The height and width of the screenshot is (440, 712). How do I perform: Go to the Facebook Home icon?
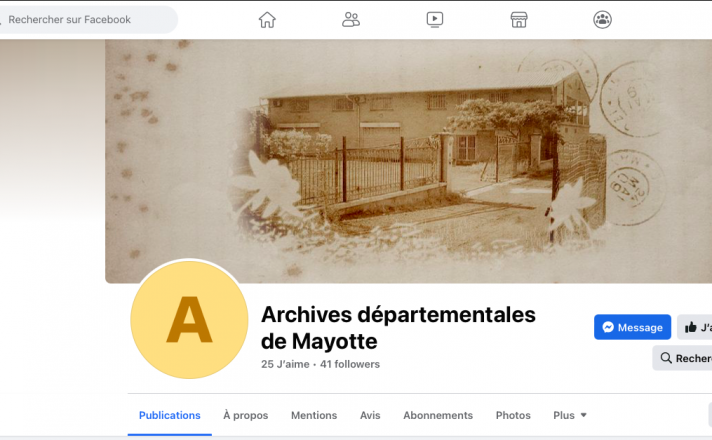[x=267, y=19]
